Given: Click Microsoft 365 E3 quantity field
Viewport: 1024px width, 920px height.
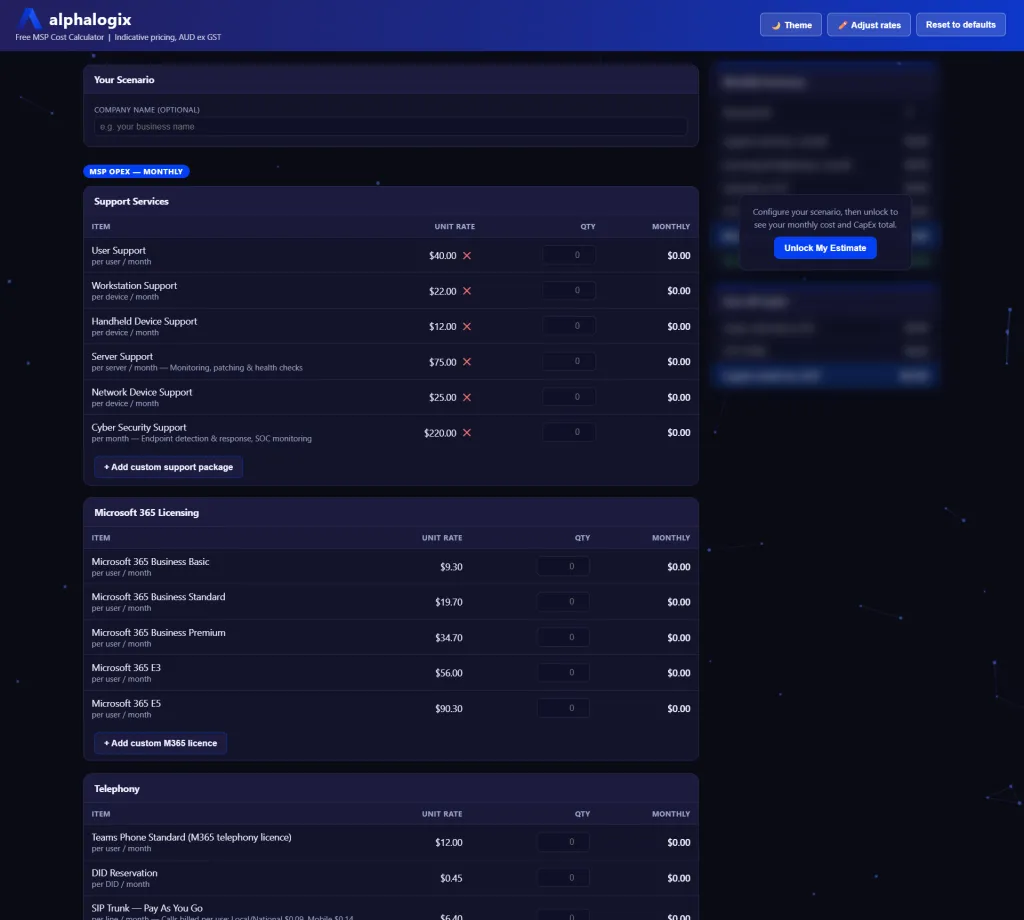Looking at the screenshot, I should point(564,673).
